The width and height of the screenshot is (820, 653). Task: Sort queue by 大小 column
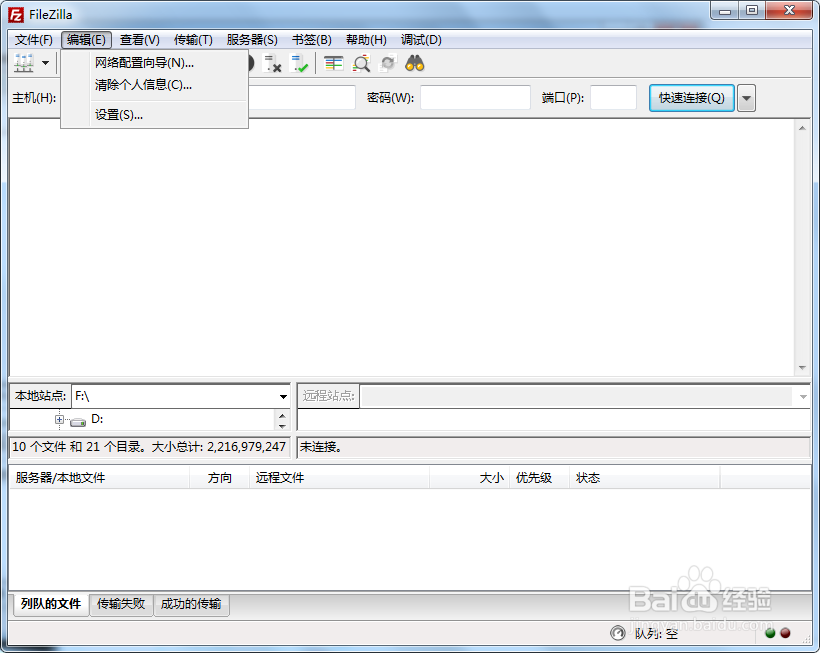click(470, 477)
